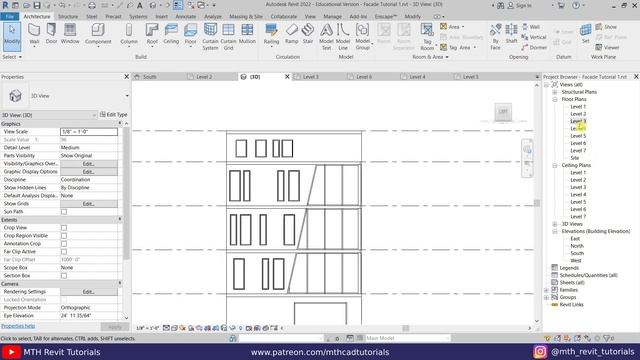Select the Curtain Grid tool
This screenshot has height=360, width=640.
tap(228, 37)
